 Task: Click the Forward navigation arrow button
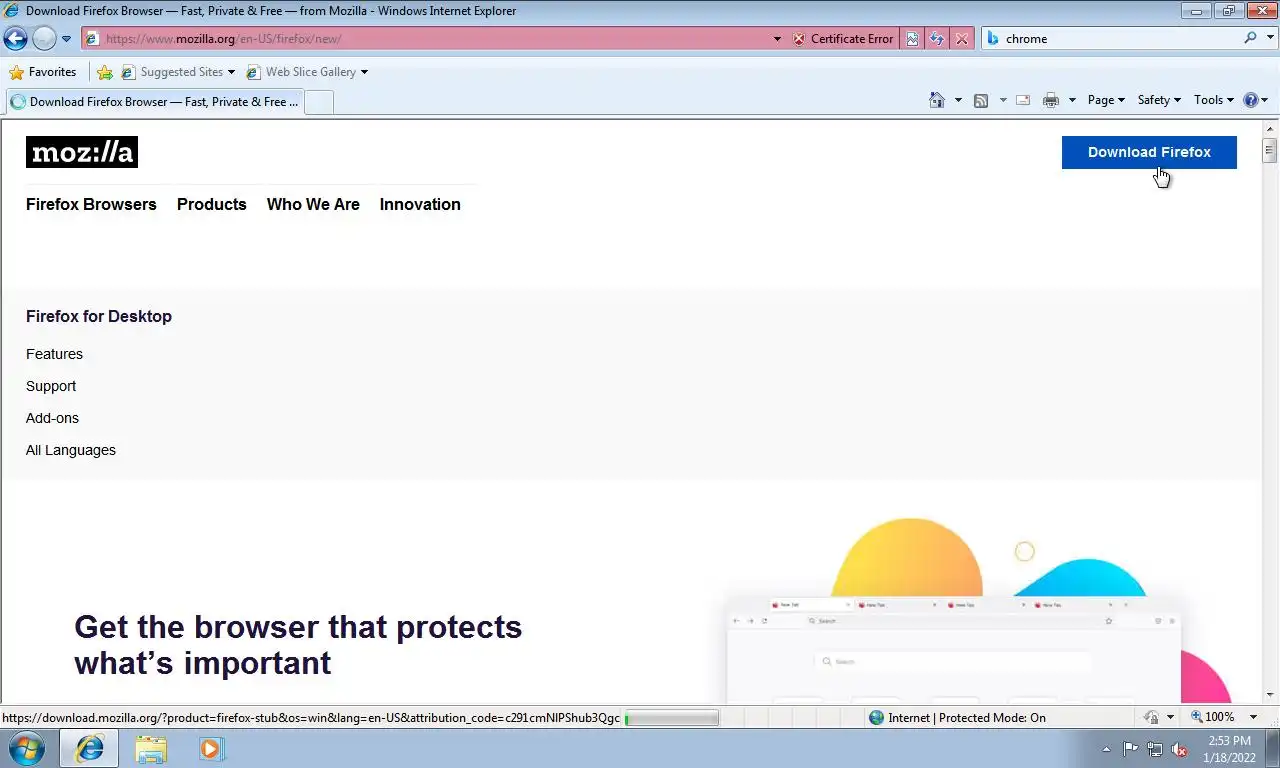click(44, 39)
